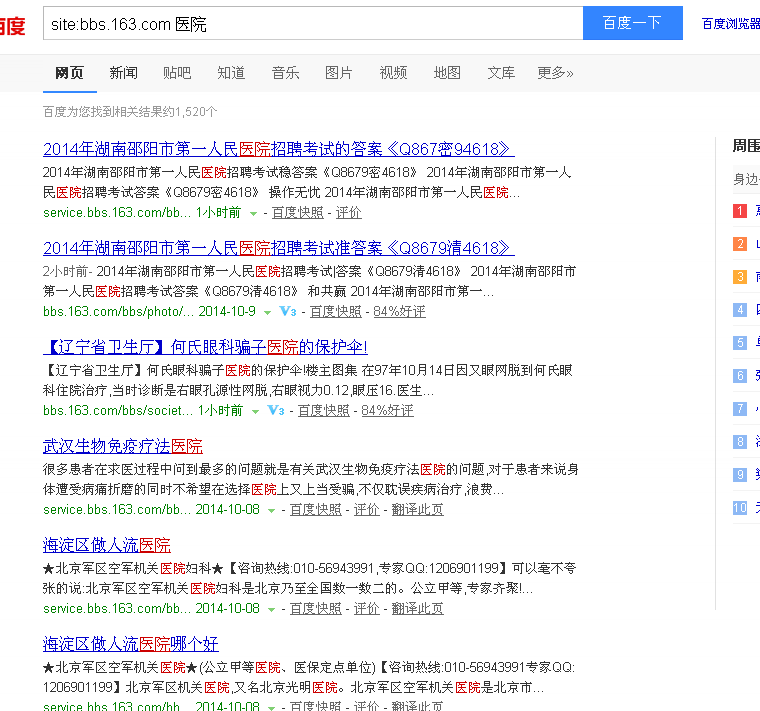Click 评价 for 武汉生物免疫疗法医院 result
This screenshot has width=760, height=711.
click(366, 509)
